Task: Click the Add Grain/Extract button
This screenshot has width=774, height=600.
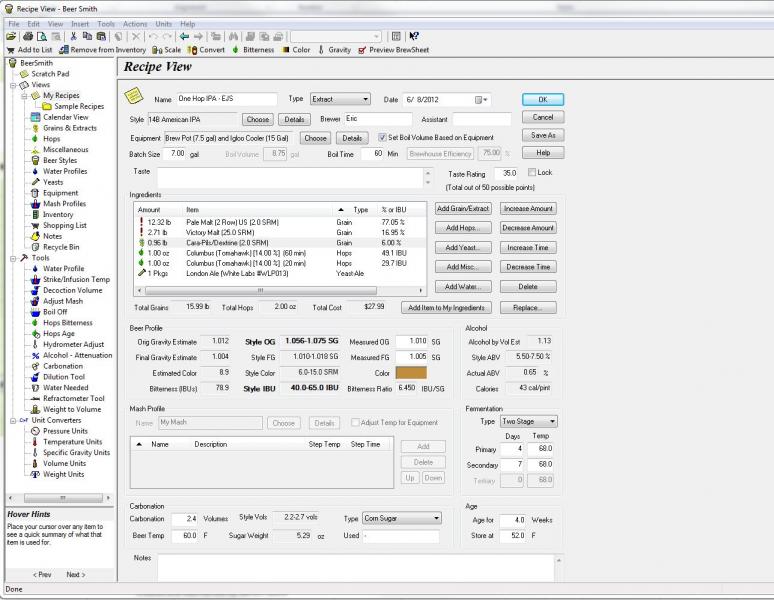Action: (463, 209)
